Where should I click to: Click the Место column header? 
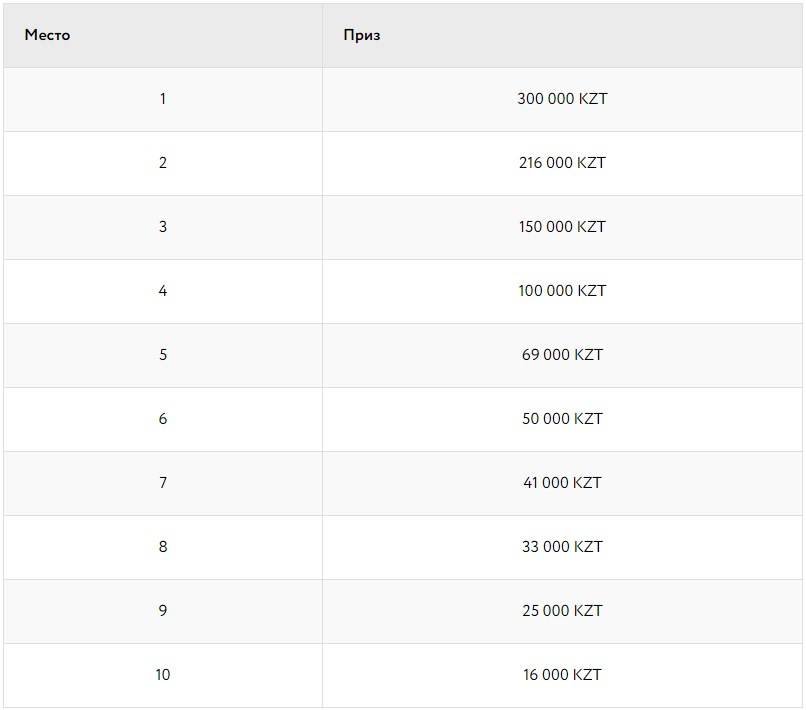coord(48,35)
